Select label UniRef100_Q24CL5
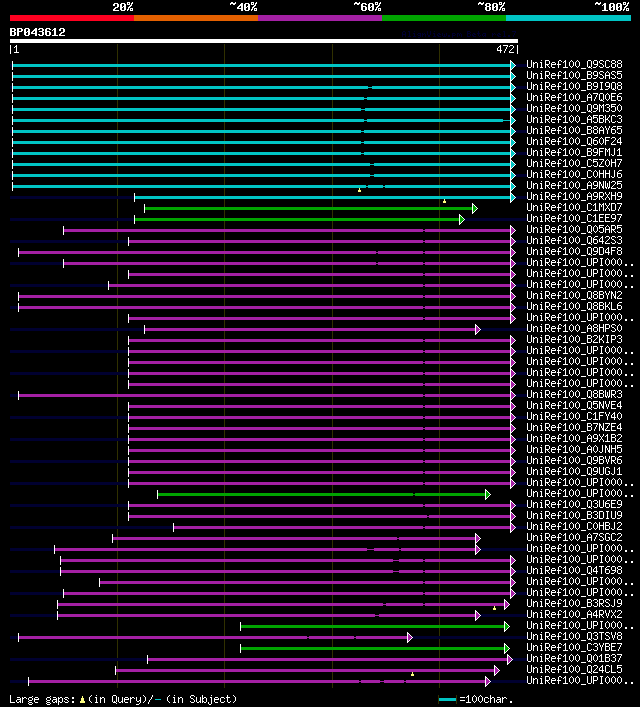The height and width of the screenshot is (707, 640). (x=574, y=669)
